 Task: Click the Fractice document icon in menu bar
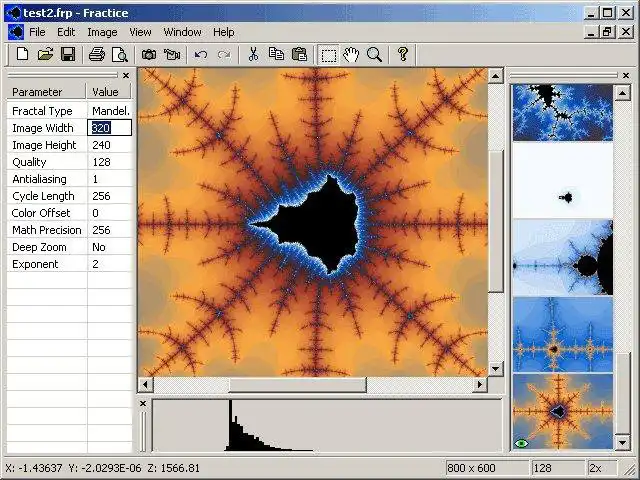point(16,32)
